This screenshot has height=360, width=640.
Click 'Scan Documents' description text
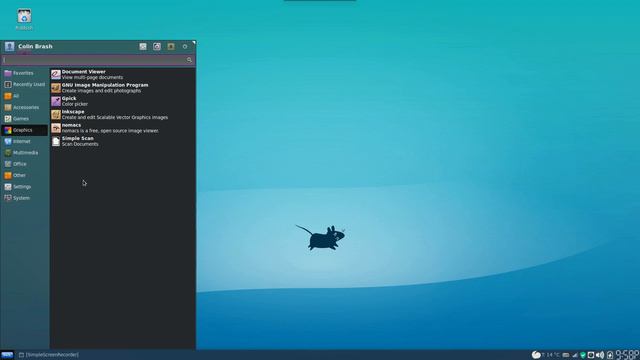80,144
